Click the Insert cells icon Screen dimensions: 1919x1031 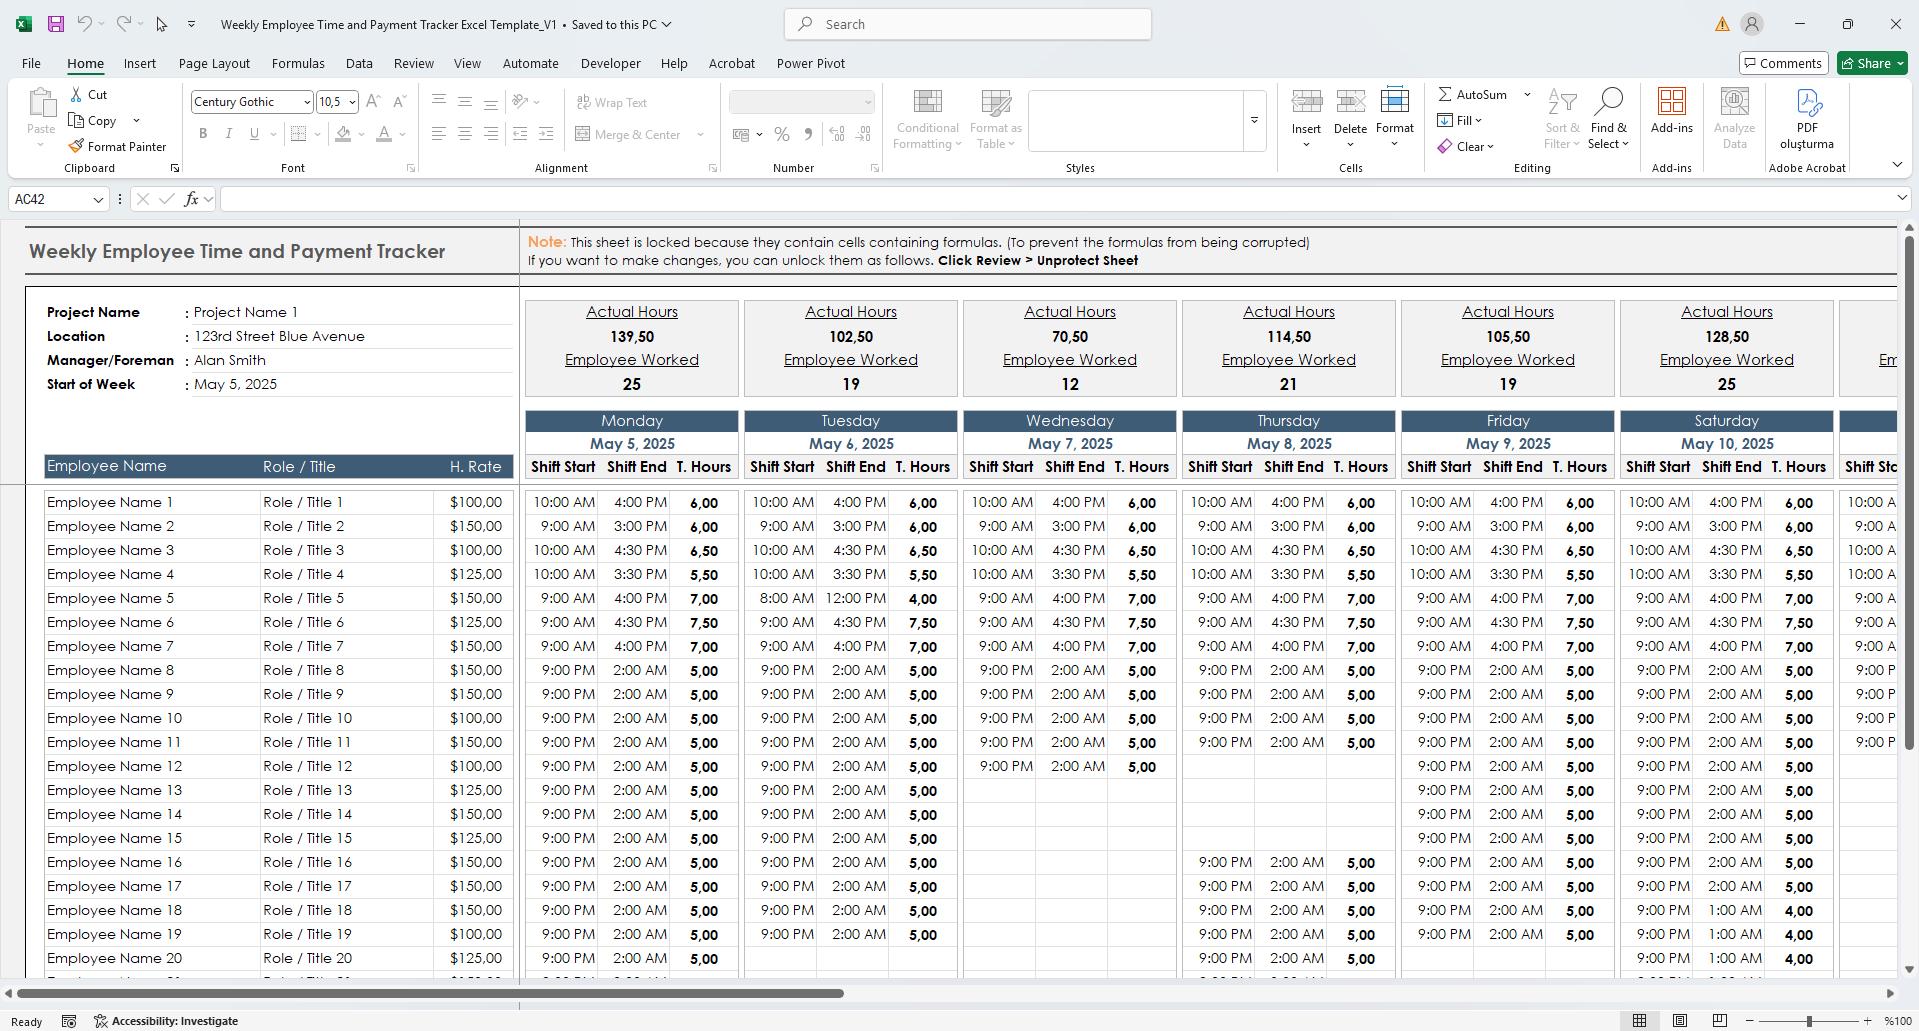tap(1306, 101)
